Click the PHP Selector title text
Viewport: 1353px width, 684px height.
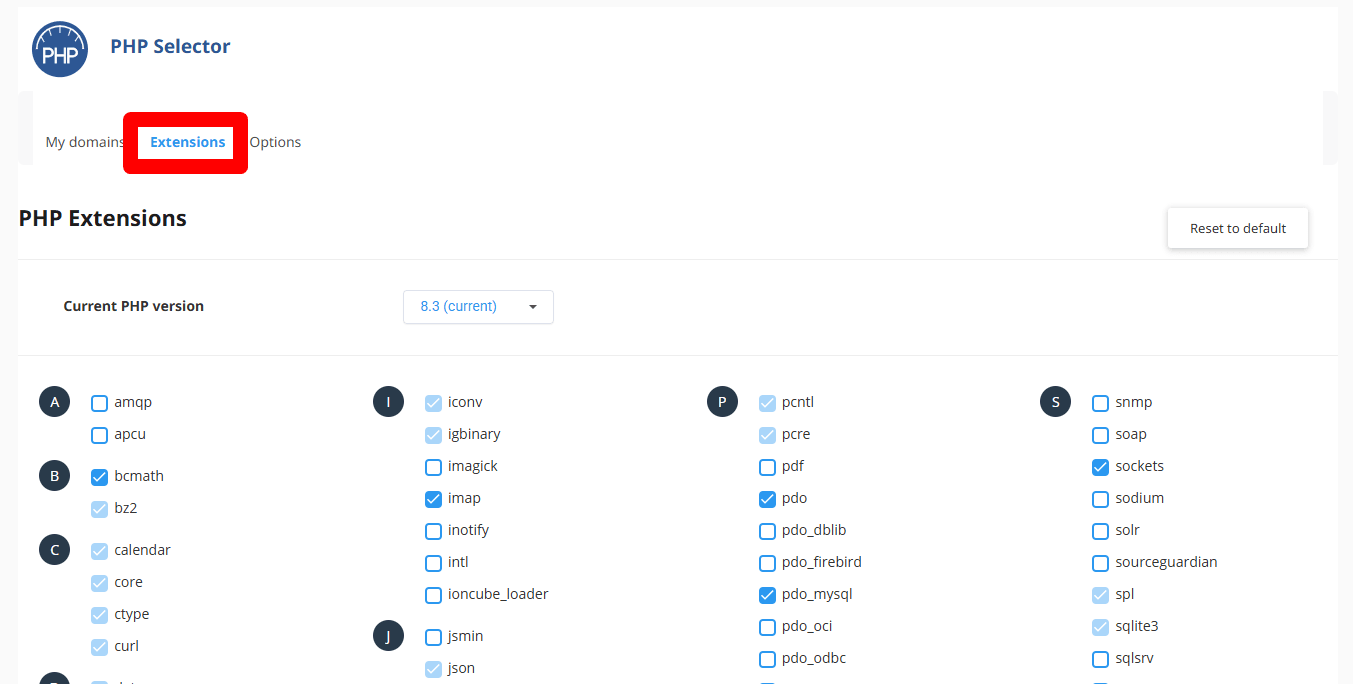coord(170,46)
